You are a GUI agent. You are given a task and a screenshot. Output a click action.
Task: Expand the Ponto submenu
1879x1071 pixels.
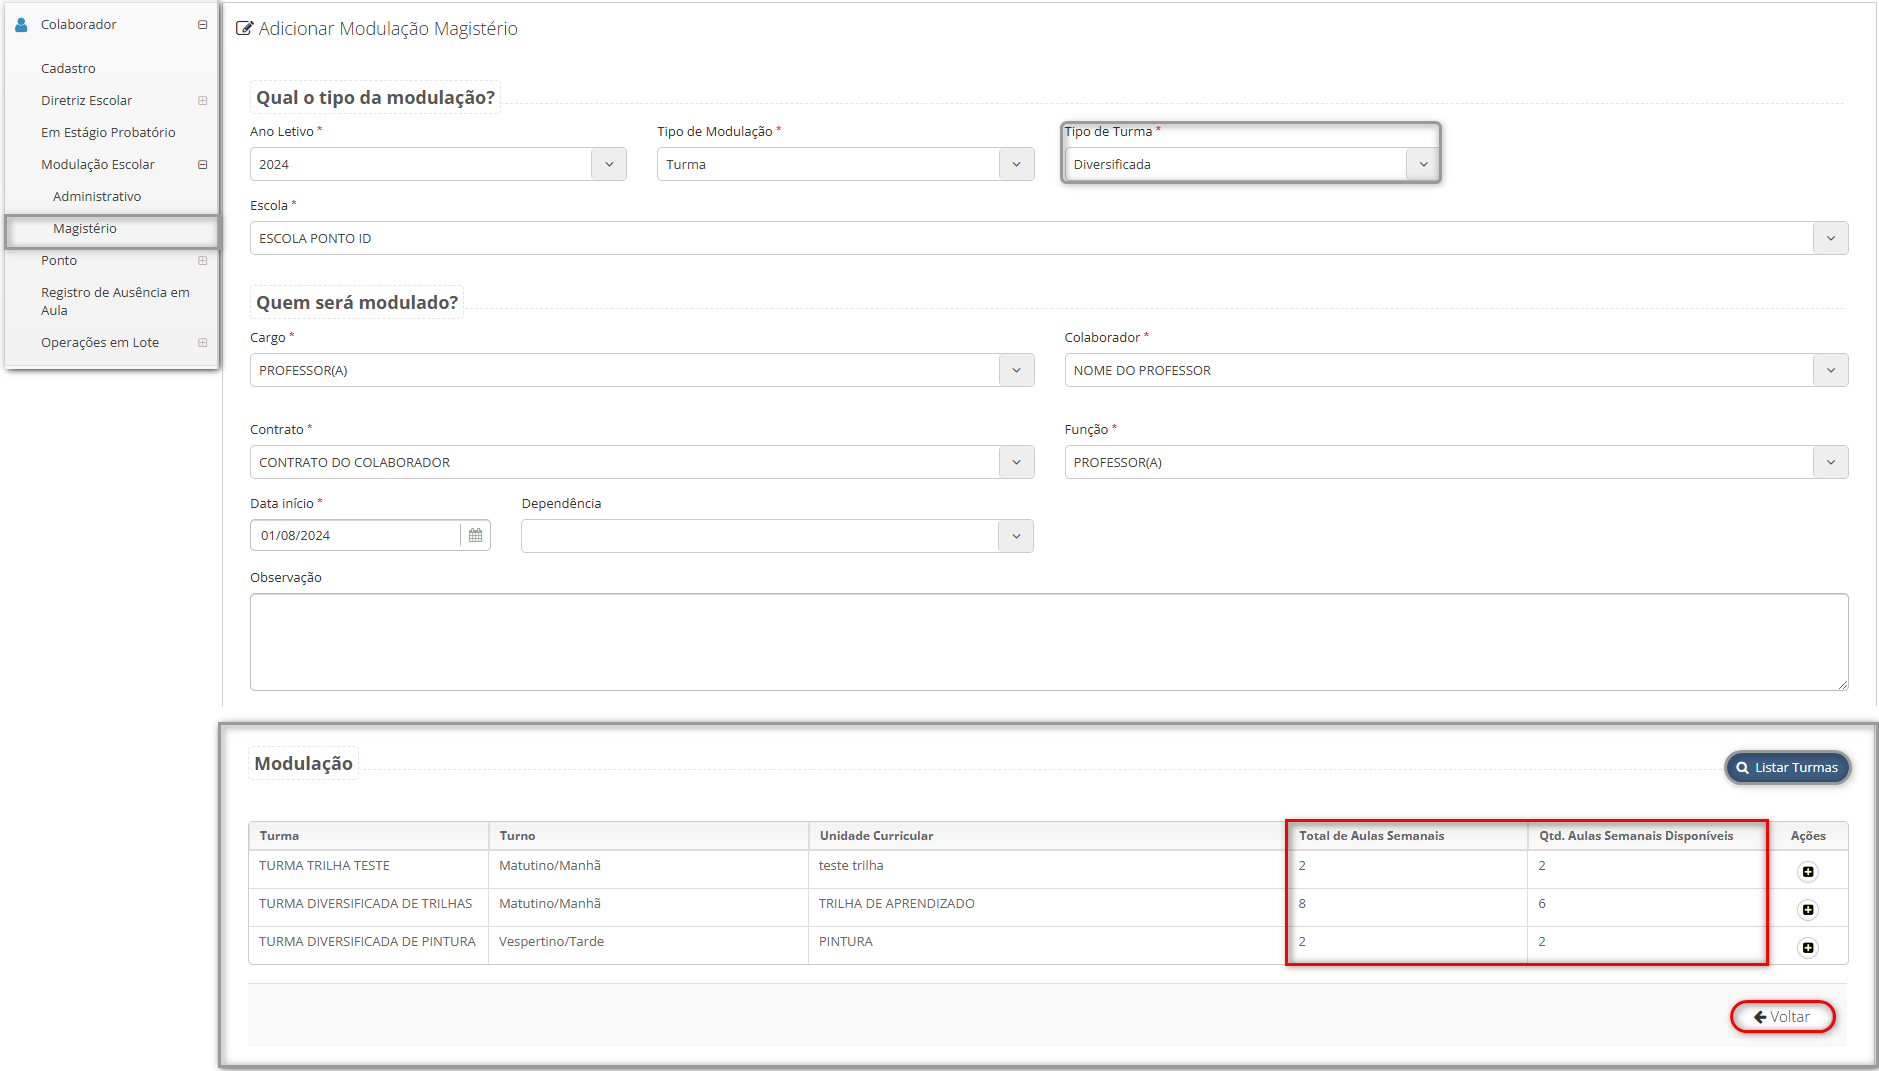pos(203,261)
